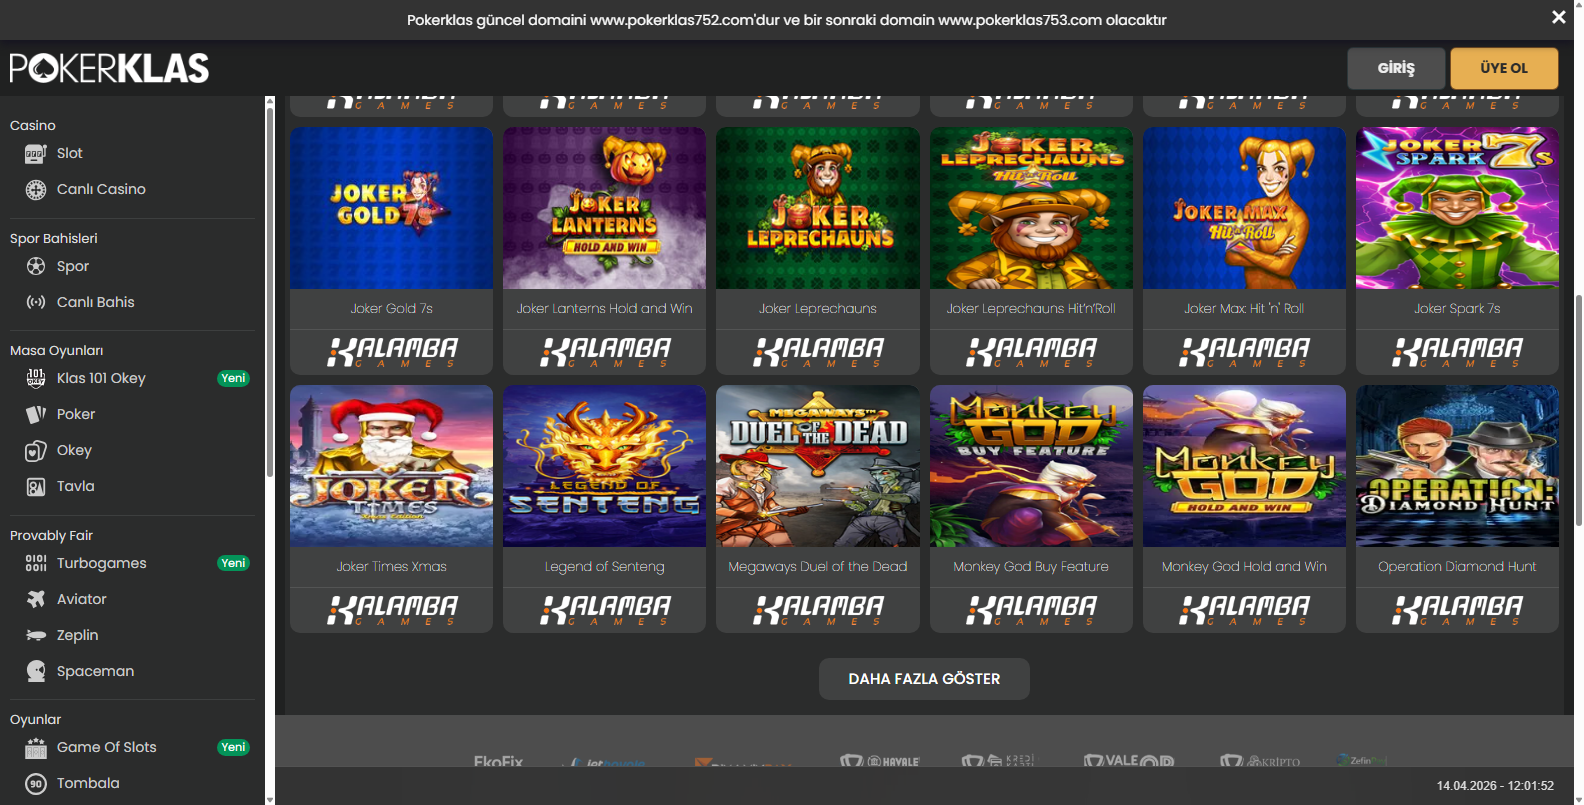Click the ÜYE OL signup button
The height and width of the screenshot is (805, 1584).
[1504, 68]
